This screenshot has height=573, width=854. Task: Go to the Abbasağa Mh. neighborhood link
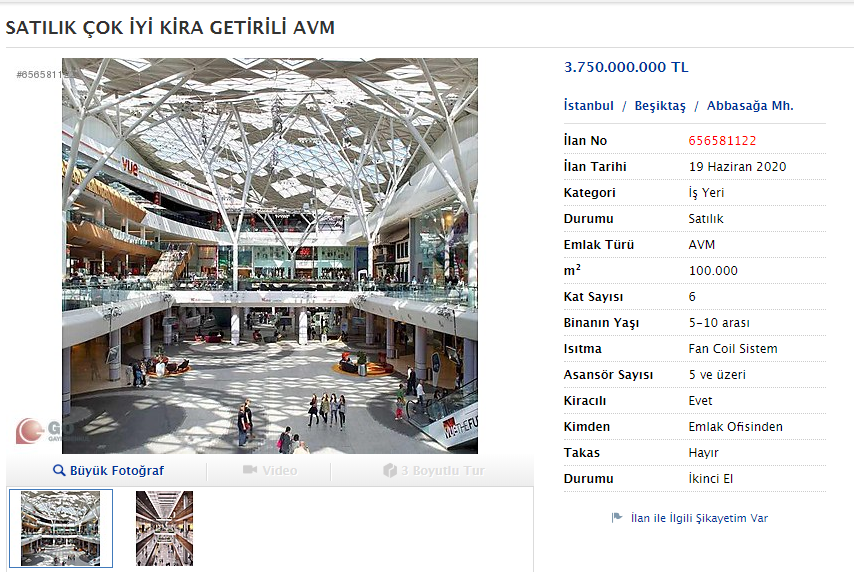(x=750, y=106)
